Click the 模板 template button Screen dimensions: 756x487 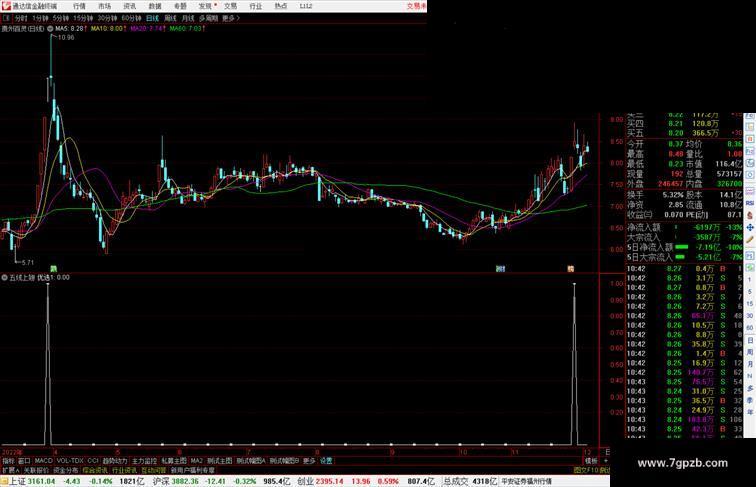[x=591, y=461]
